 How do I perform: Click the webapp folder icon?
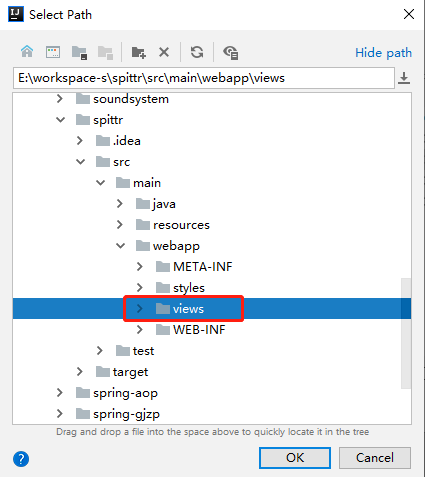pyautogui.click(x=143, y=246)
